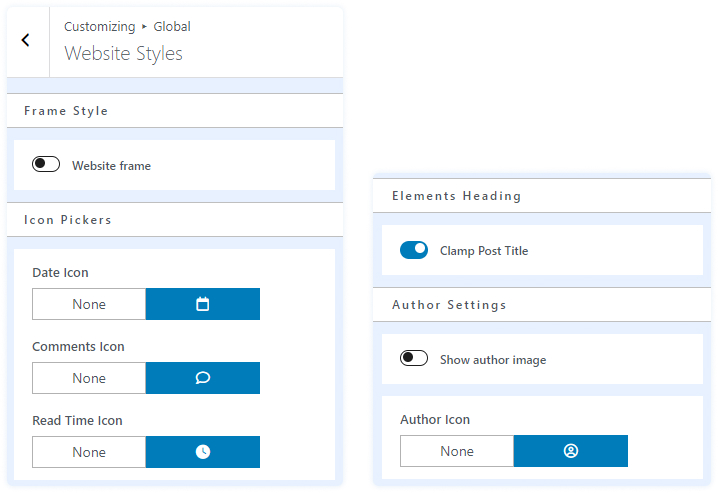The width and height of the screenshot is (718, 493).
Task: Turn off the Clamp Post Title switch
Action: [414, 250]
